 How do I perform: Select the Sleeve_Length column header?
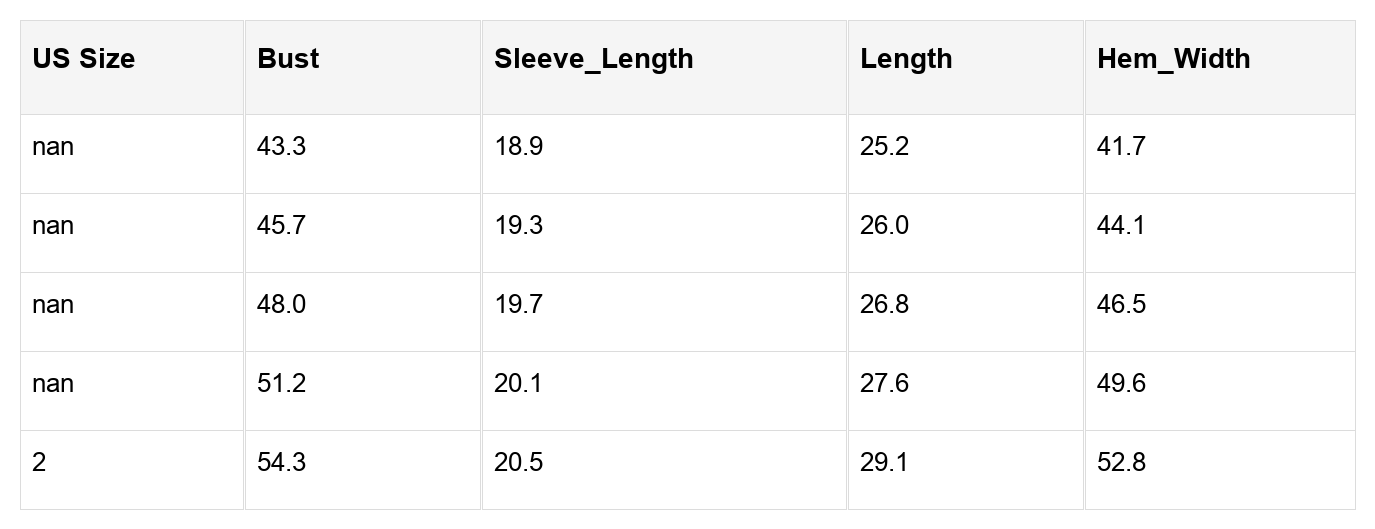[x=593, y=59]
